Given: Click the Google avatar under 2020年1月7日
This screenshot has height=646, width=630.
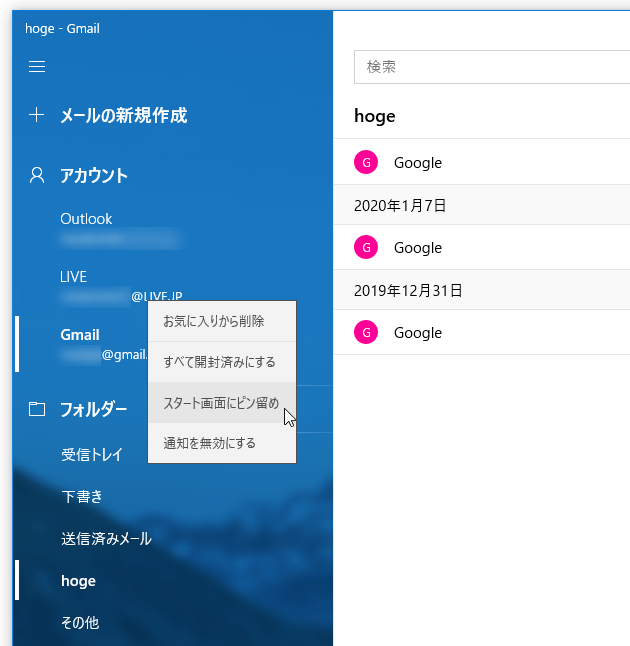Looking at the screenshot, I should [x=365, y=247].
